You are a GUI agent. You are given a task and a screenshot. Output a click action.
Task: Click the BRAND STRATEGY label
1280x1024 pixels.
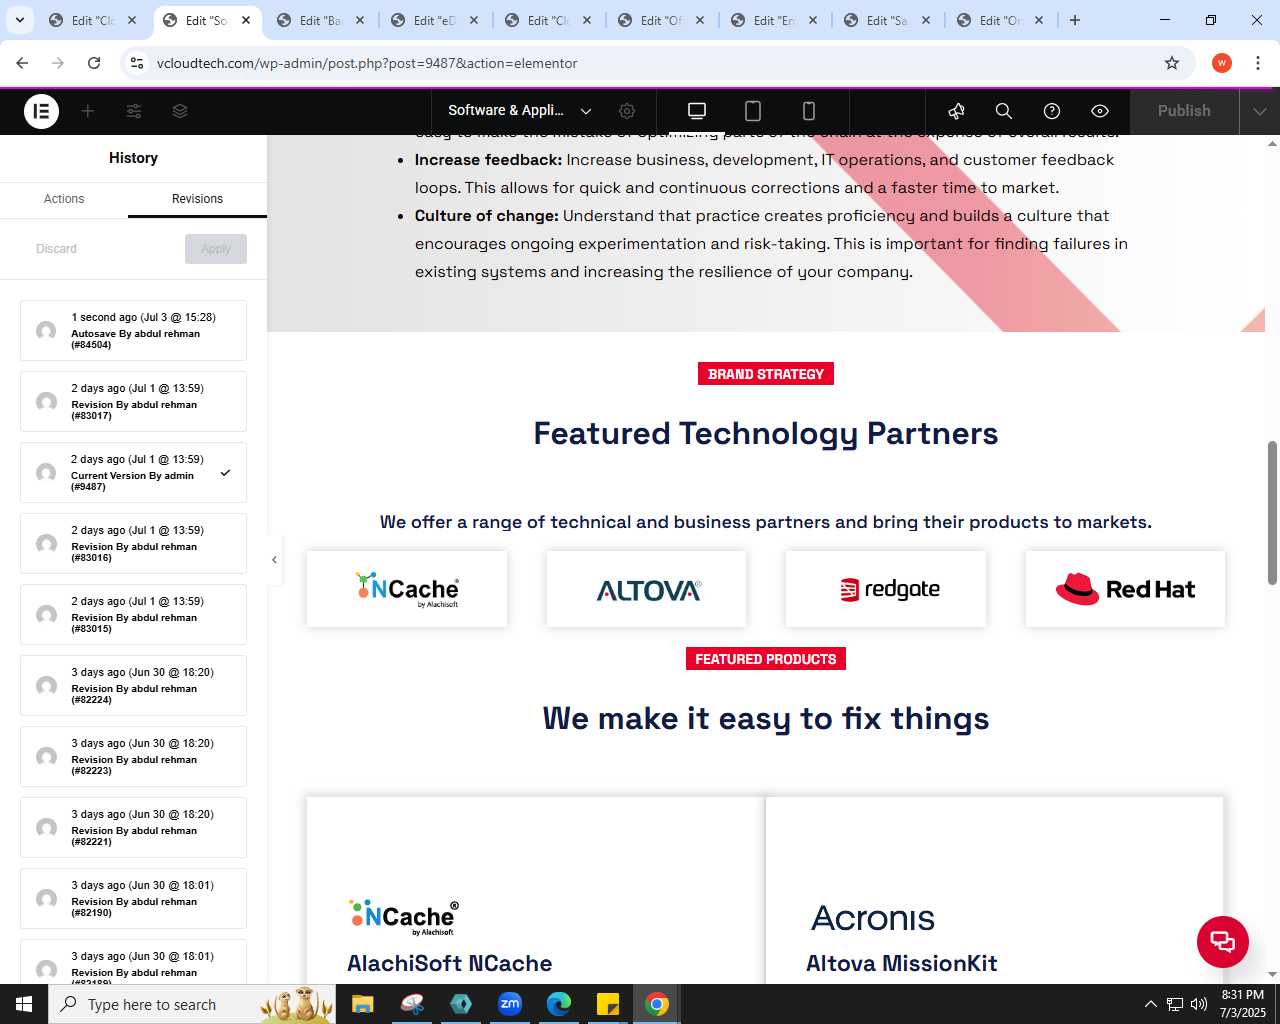(766, 374)
